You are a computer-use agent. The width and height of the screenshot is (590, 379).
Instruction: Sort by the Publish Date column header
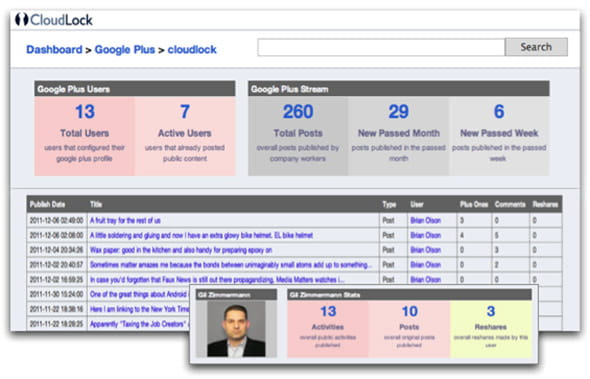47,204
